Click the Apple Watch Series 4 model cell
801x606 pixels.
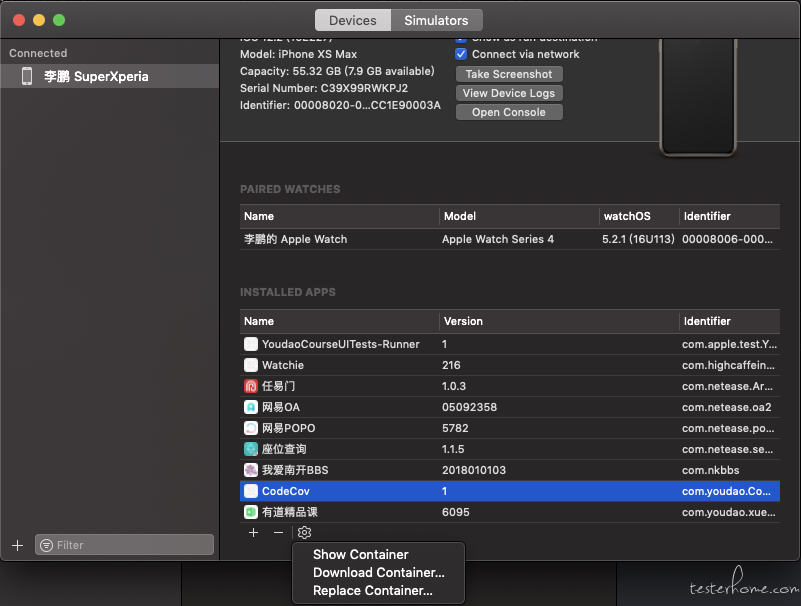click(x=498, y=239)
